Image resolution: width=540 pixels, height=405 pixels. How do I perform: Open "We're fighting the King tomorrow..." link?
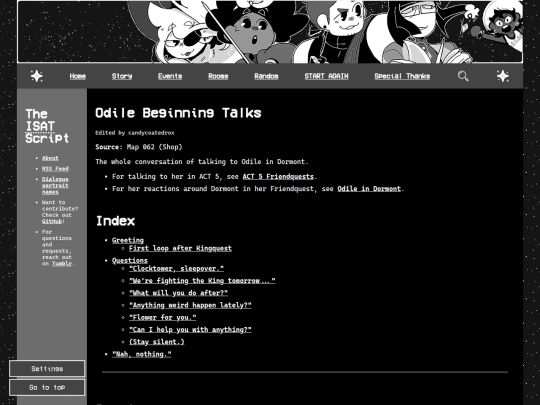(x=202, y=280)
